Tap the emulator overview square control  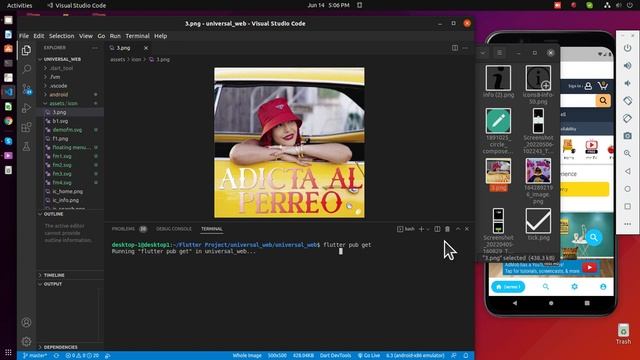point(627,207)
